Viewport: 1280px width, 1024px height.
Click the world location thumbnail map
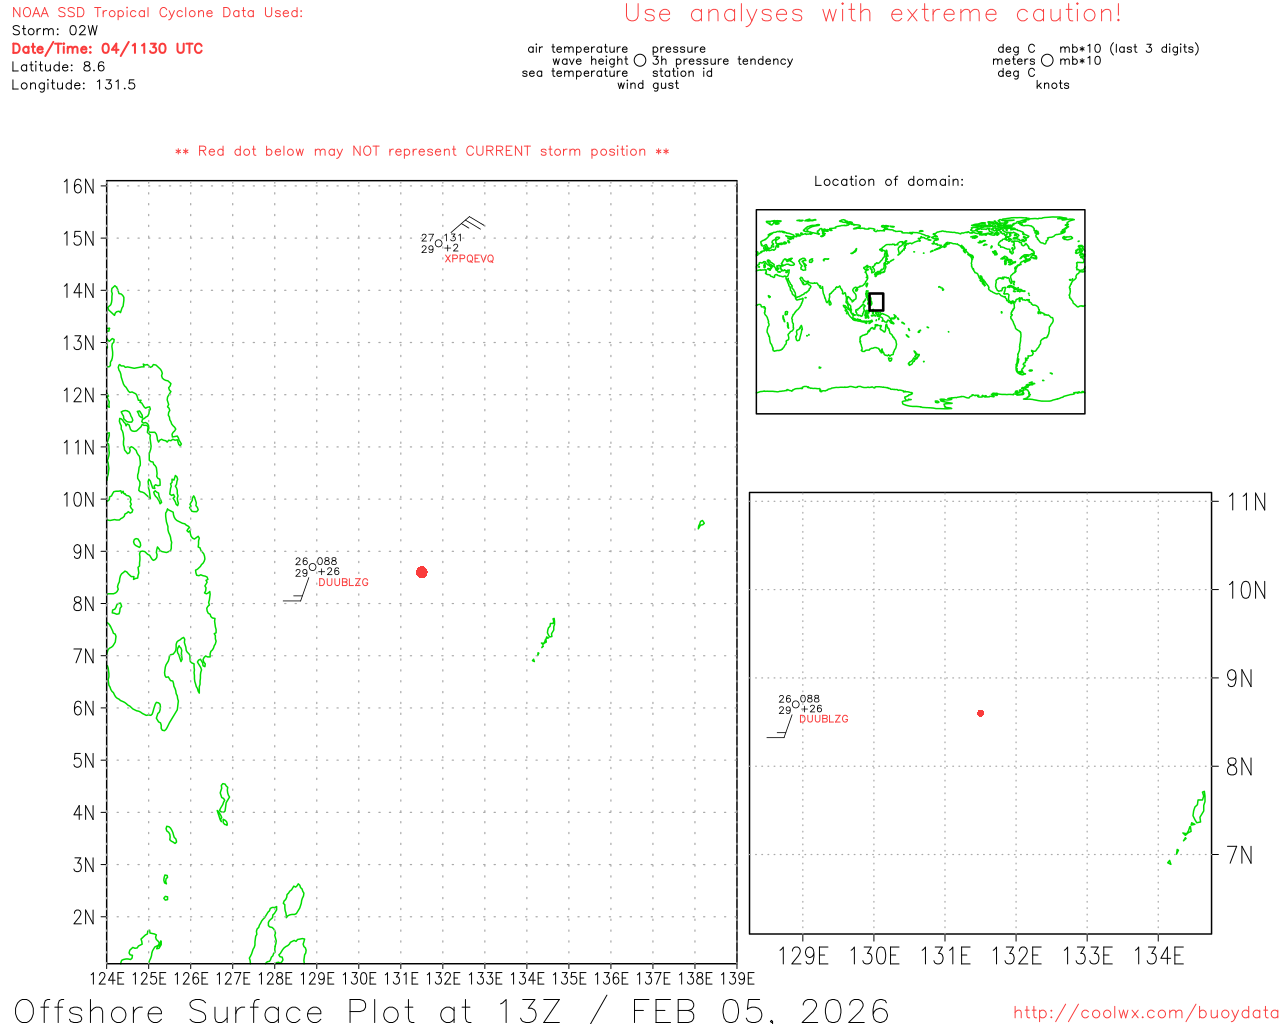coord(920,311)
